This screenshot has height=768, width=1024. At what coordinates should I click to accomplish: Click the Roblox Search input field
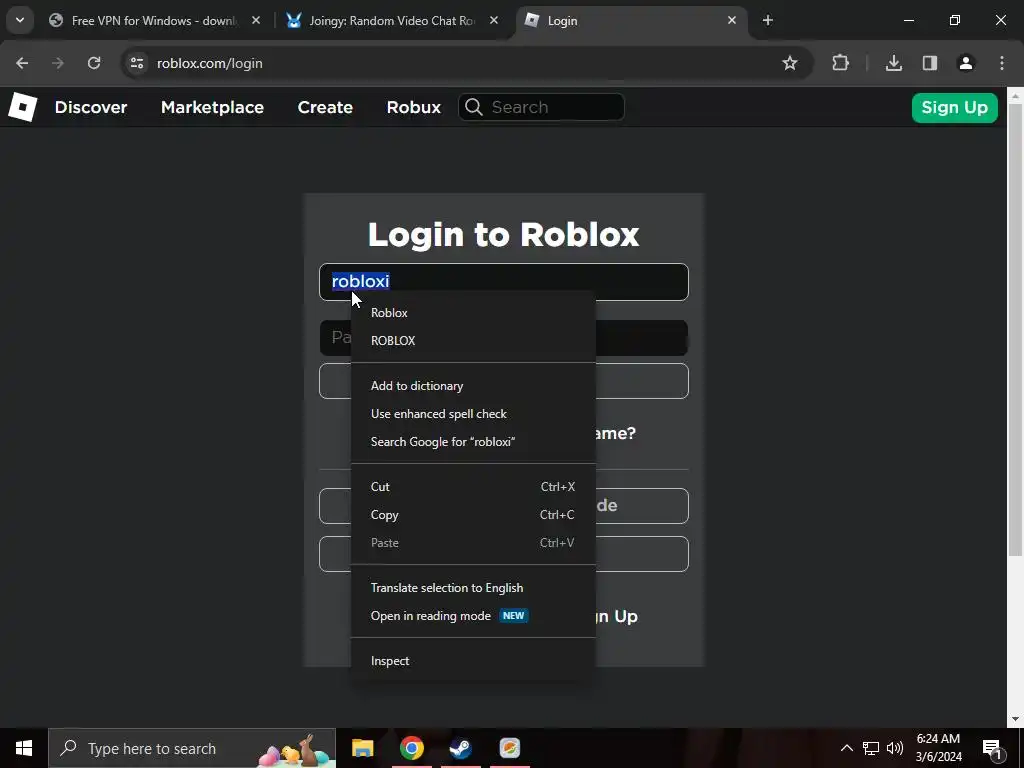(x=541, y=107)
